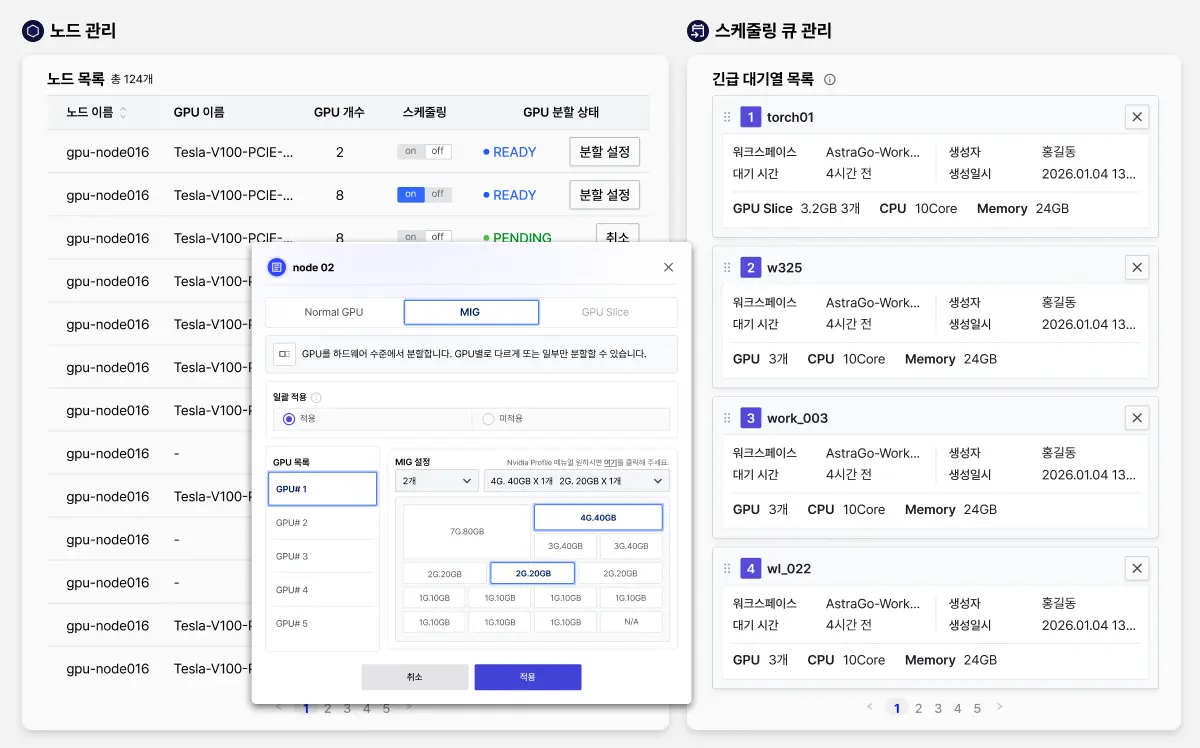Select GPU# 1 in GPU 목록

pyautogui.click(x=322, y=489)
